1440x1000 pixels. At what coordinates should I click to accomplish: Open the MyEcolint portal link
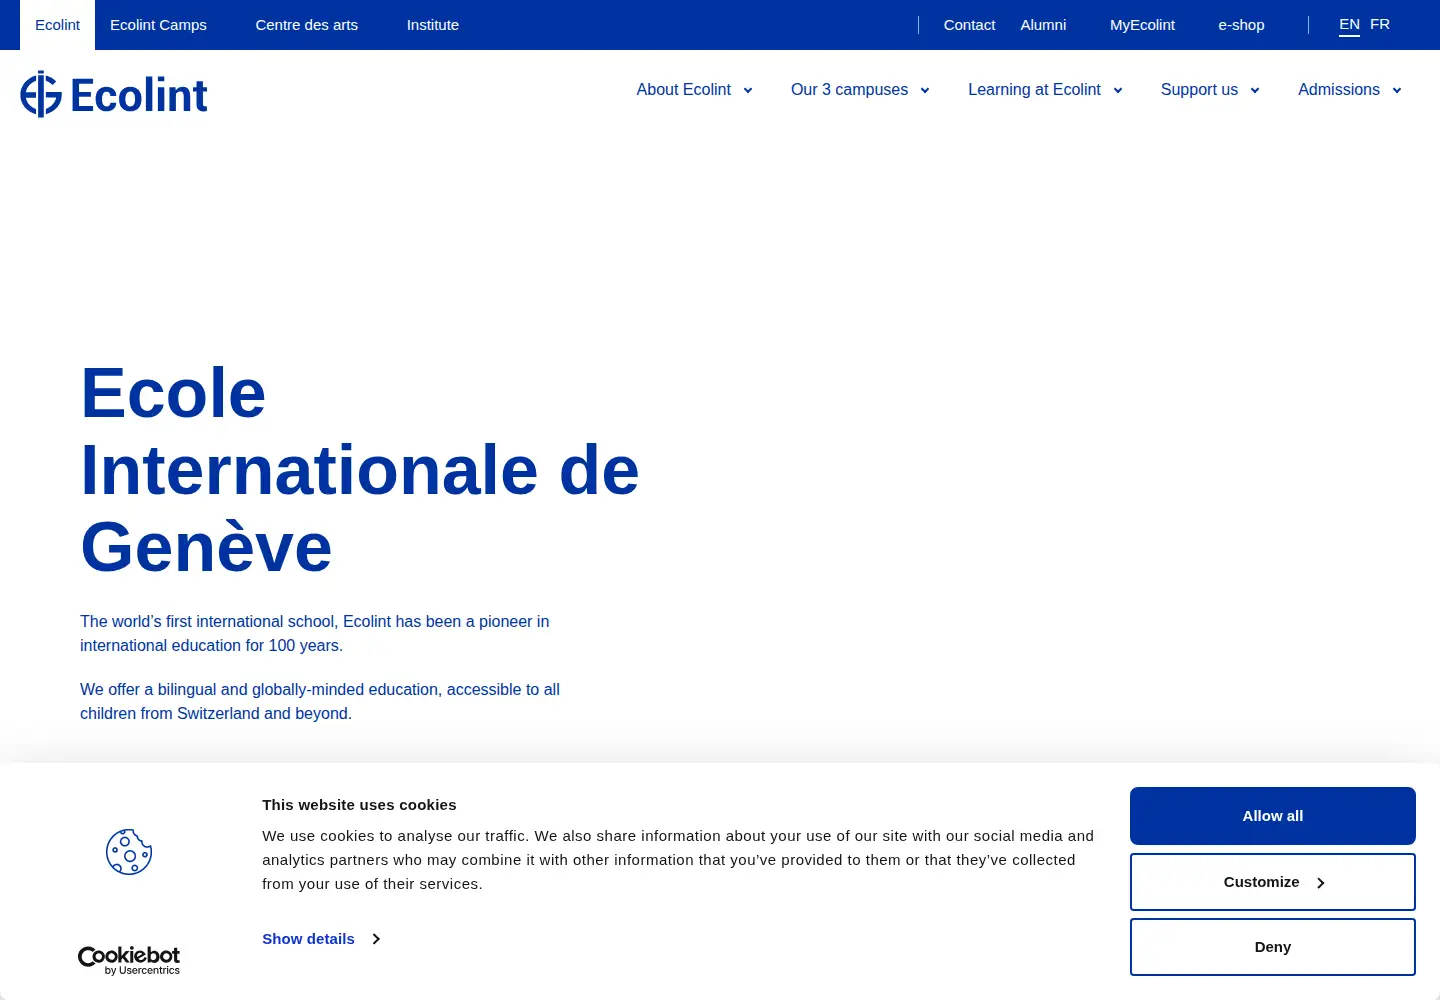tap(1142, 25)
